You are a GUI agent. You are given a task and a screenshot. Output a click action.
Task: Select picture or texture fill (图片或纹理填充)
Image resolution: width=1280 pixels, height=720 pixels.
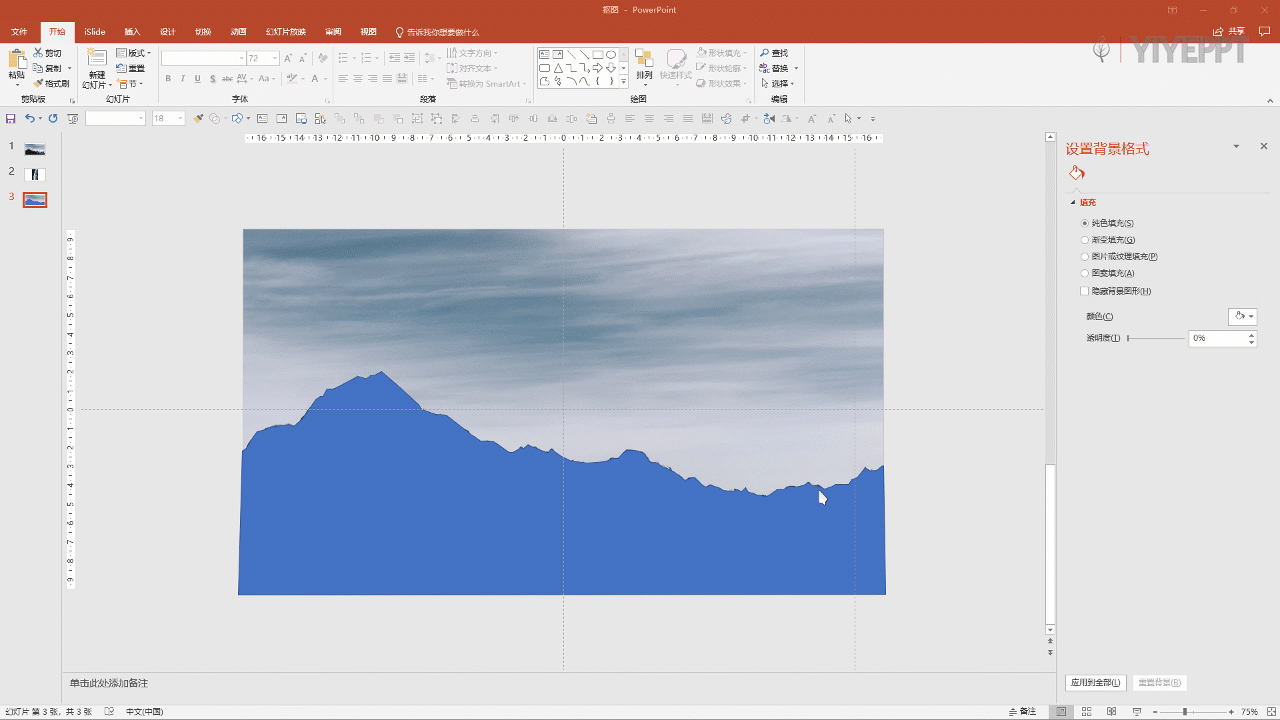[1085, 256]
